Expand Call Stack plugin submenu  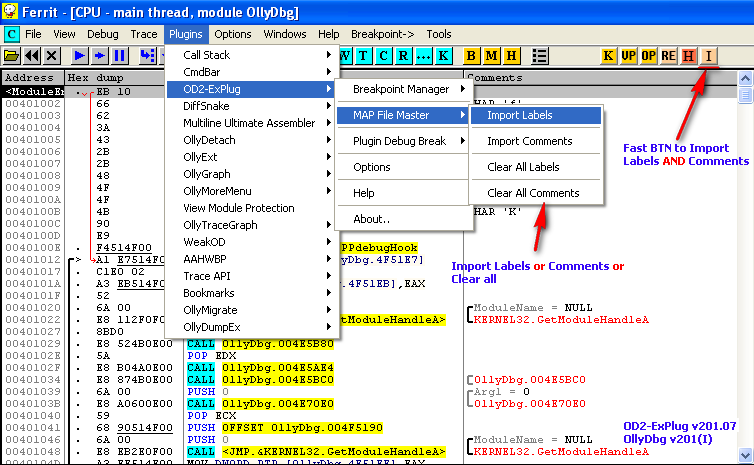tap(251, 55)
